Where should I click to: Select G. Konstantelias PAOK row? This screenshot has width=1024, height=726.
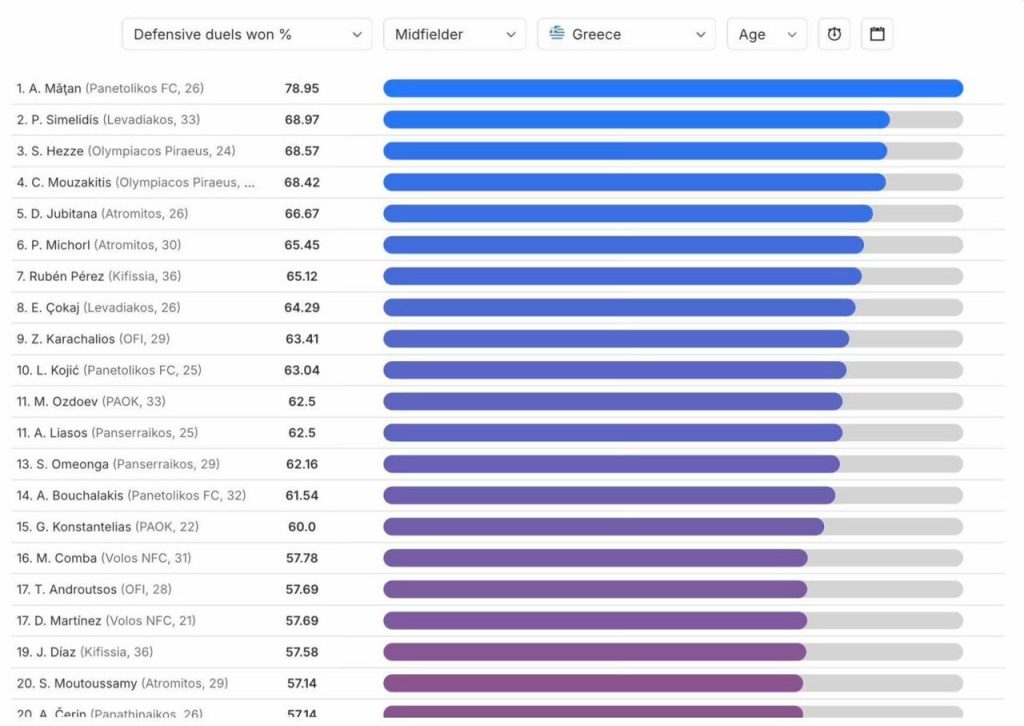tap(507, 527)
